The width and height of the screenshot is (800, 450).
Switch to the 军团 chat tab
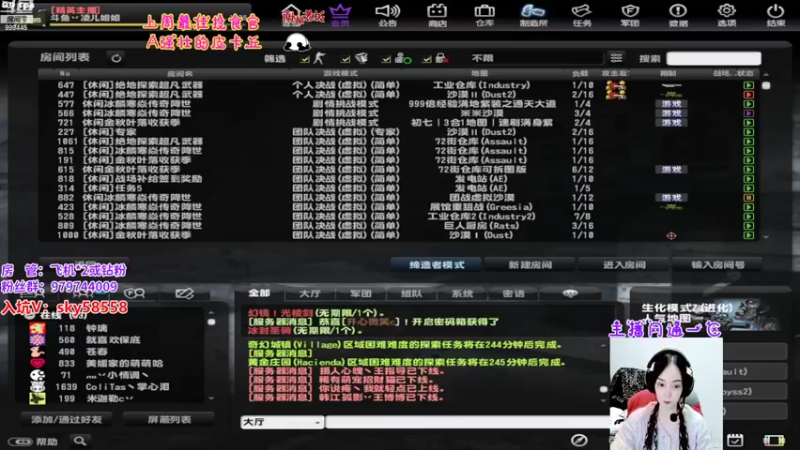(361, 293)
